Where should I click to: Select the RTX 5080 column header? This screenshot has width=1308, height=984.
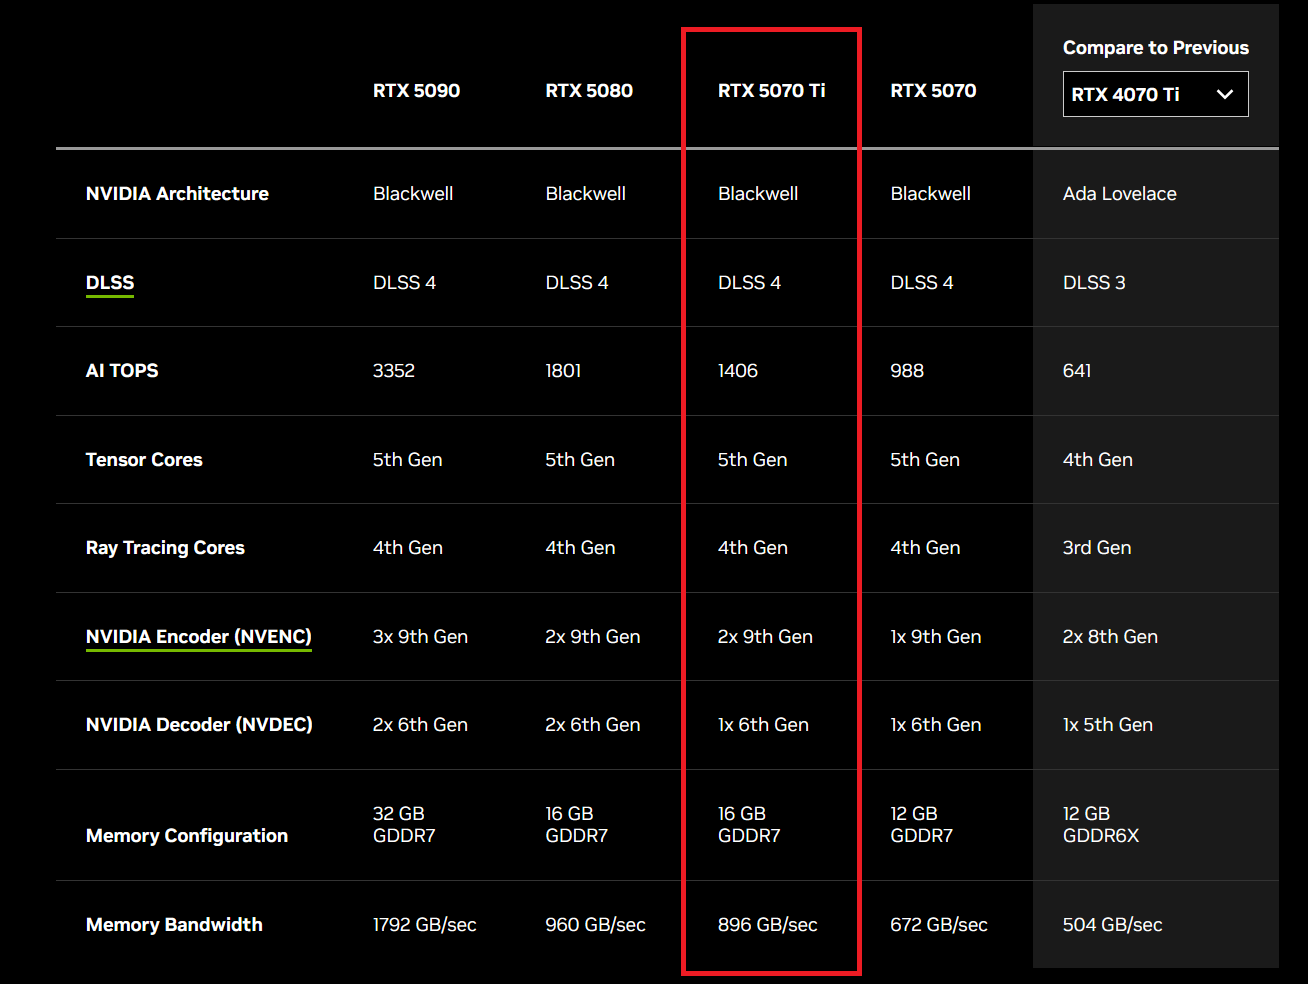(x=589, y=91)
